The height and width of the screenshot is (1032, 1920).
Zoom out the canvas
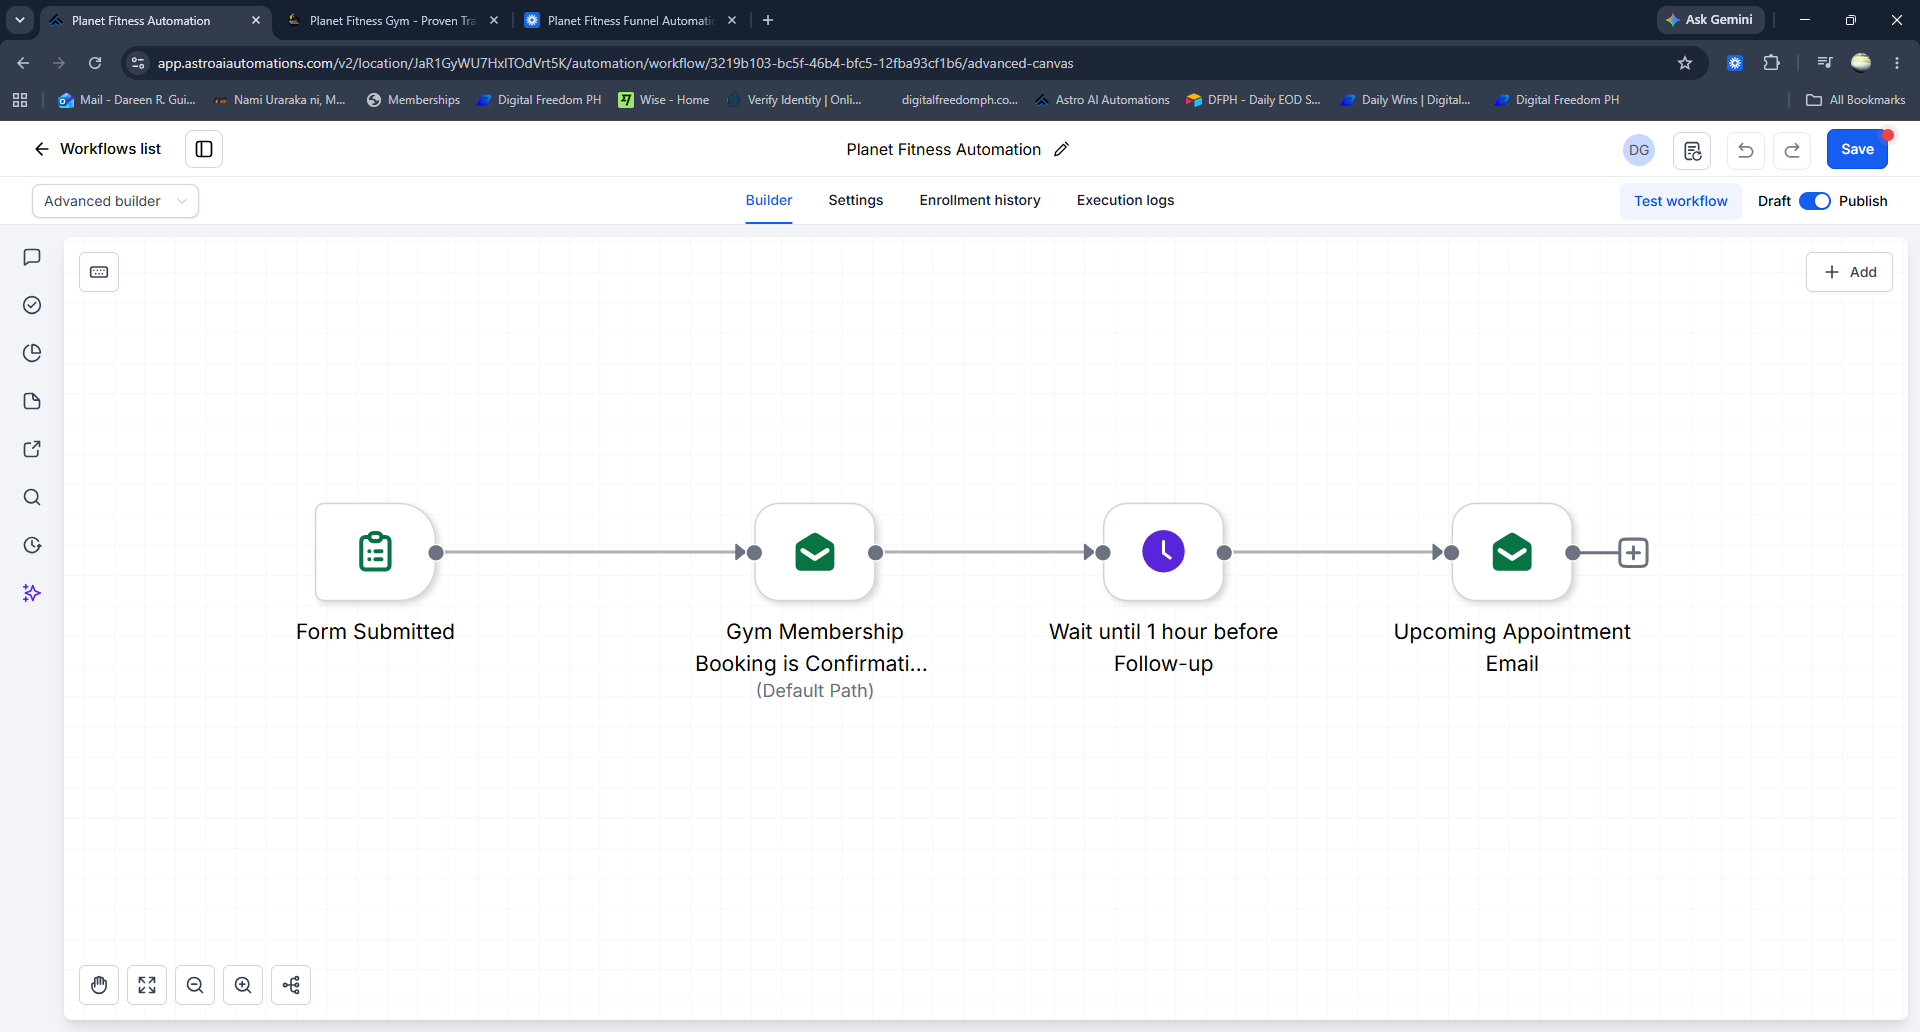(195, 985)
